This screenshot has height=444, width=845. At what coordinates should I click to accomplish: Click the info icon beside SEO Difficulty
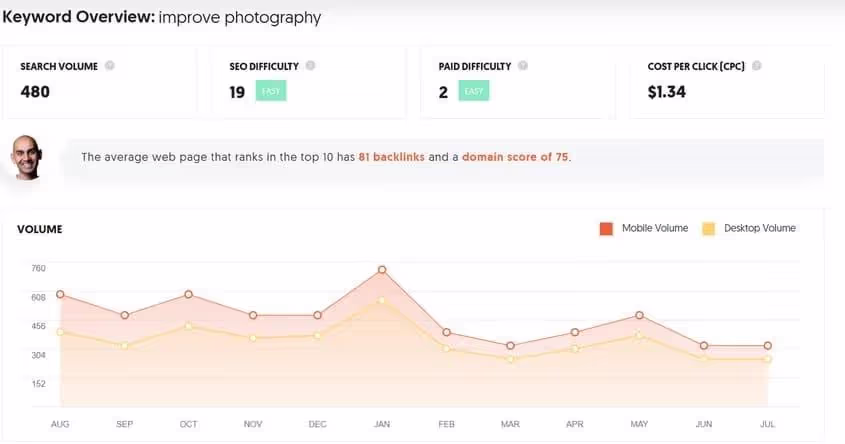(310, 66)
